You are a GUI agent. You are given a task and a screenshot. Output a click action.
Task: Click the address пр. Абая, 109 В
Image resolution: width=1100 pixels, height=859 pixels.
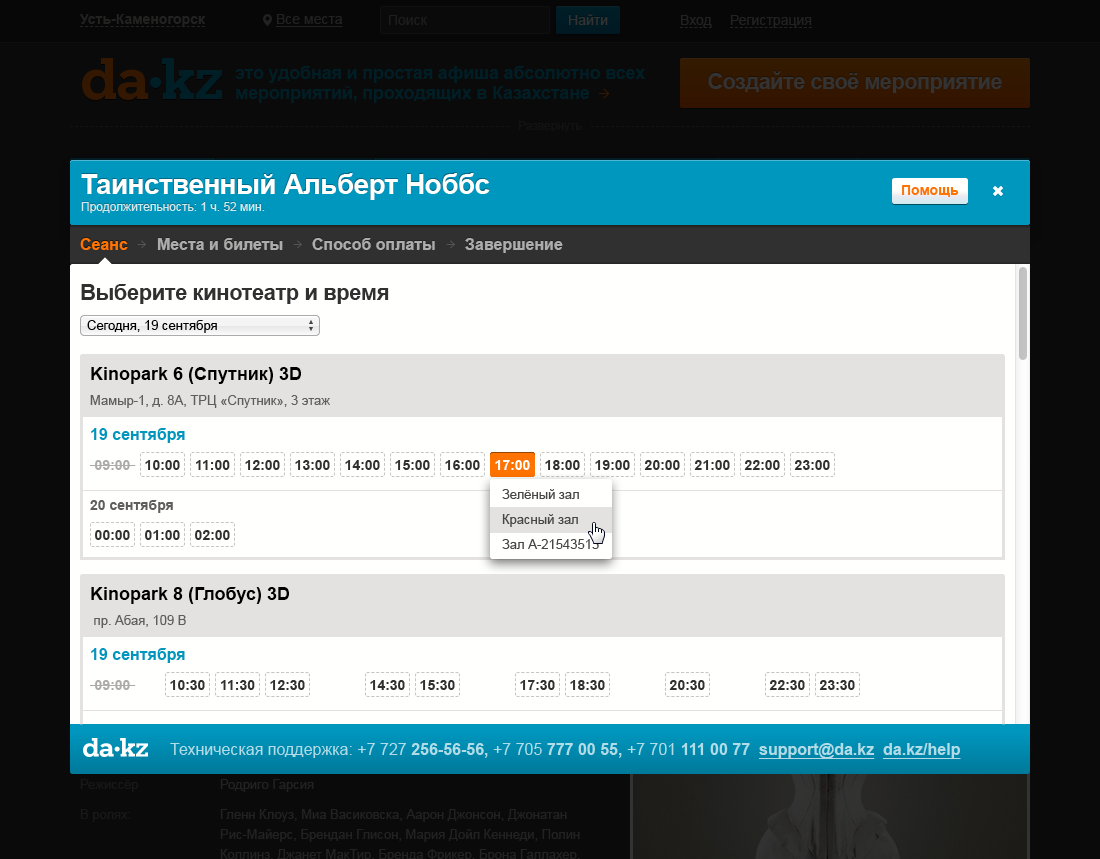tap(140, 620)
